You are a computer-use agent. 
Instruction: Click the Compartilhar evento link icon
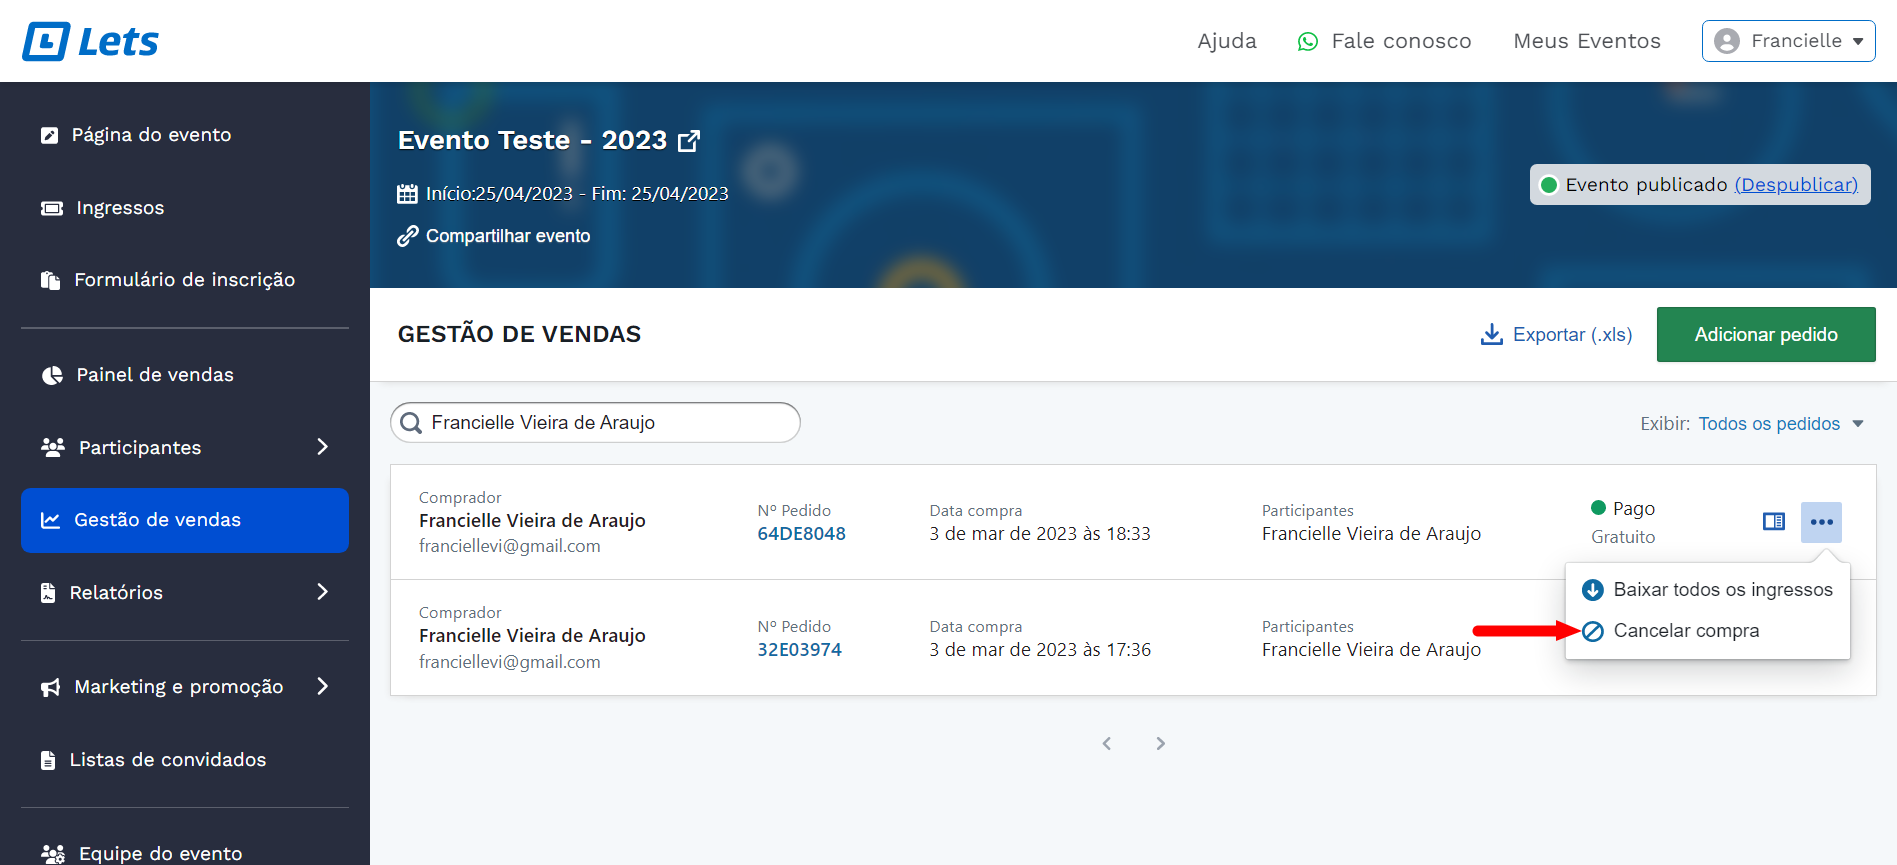tap(407, 236)
